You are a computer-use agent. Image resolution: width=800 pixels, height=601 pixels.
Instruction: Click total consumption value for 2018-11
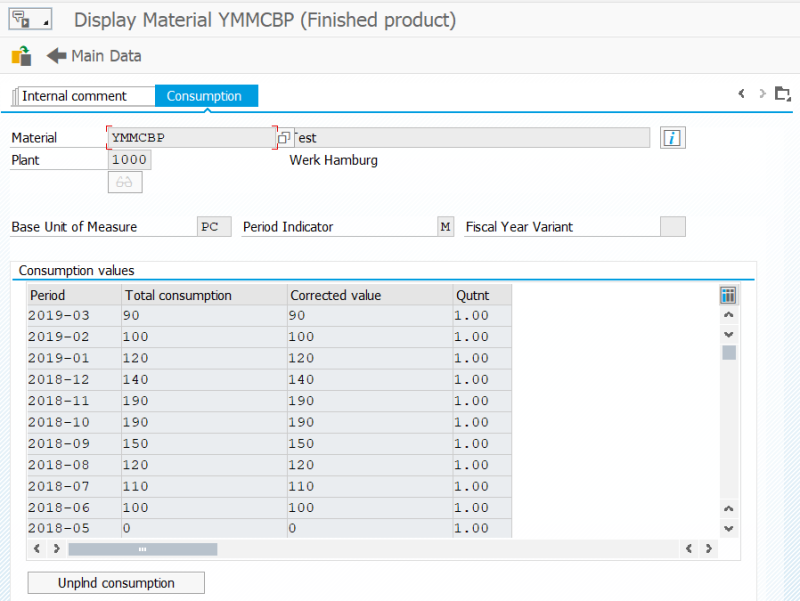tap(205, 401)
